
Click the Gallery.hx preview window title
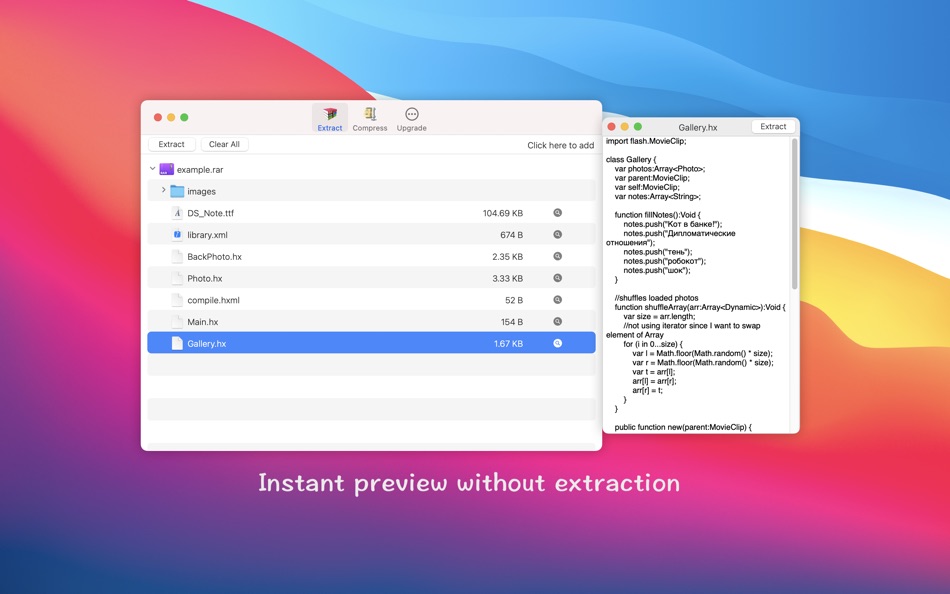pos(697,127)
